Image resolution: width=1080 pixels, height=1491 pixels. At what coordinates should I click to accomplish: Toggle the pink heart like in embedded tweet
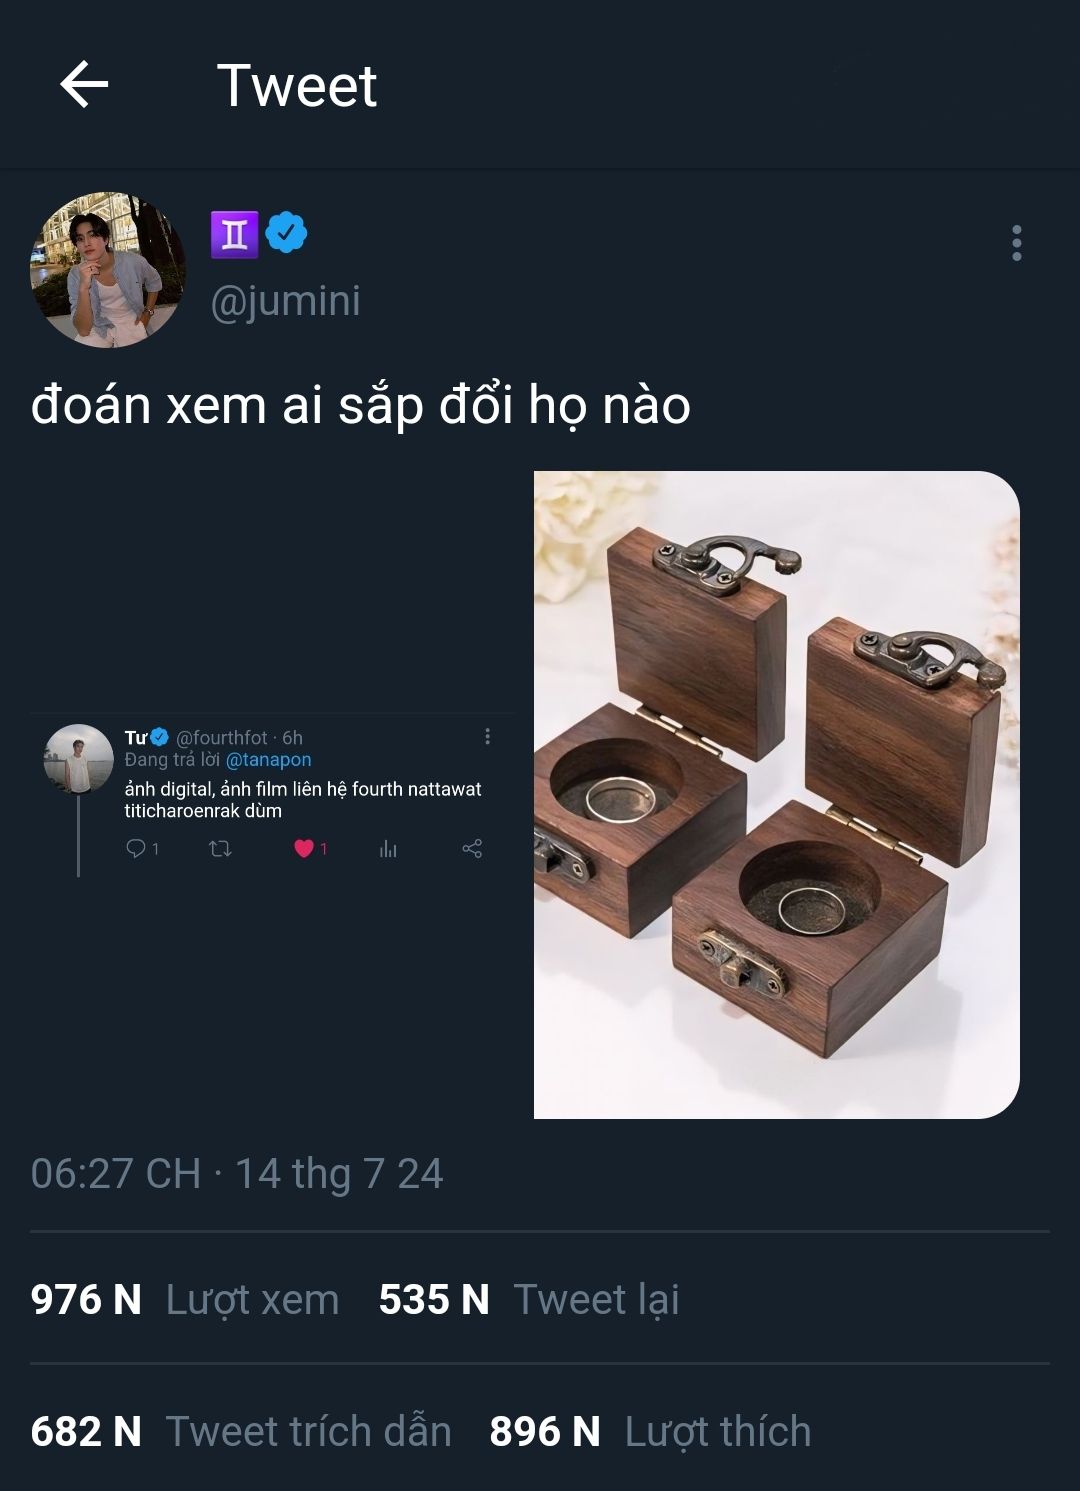pyautogui.click(x=304, y=848)
